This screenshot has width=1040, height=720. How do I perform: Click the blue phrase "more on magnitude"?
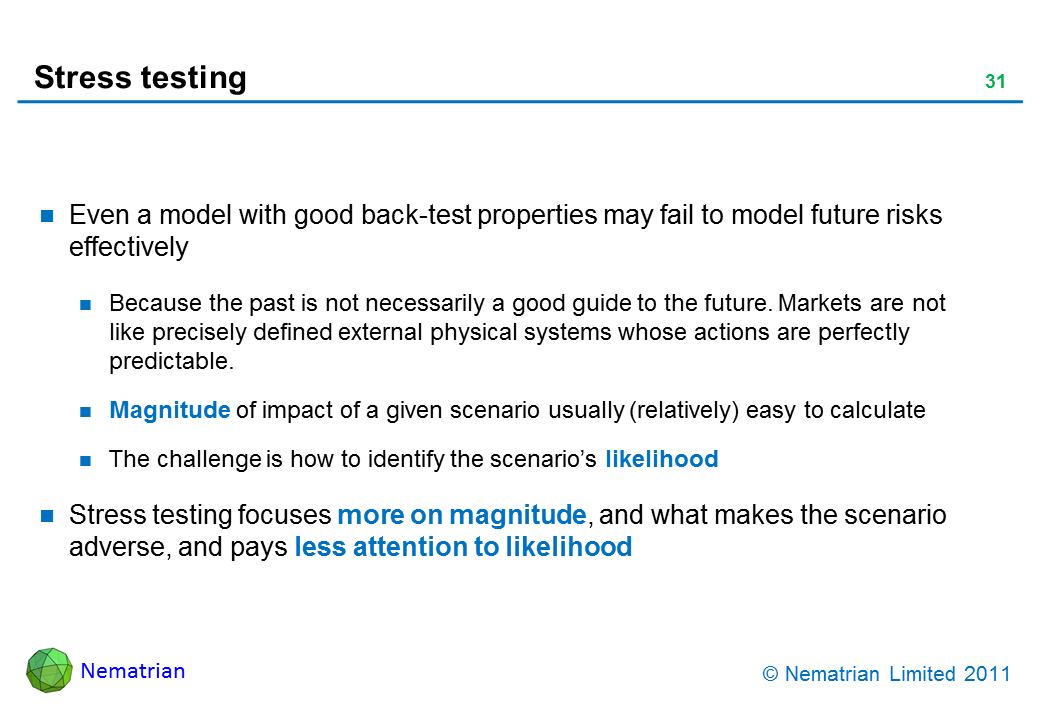(461, 516)
